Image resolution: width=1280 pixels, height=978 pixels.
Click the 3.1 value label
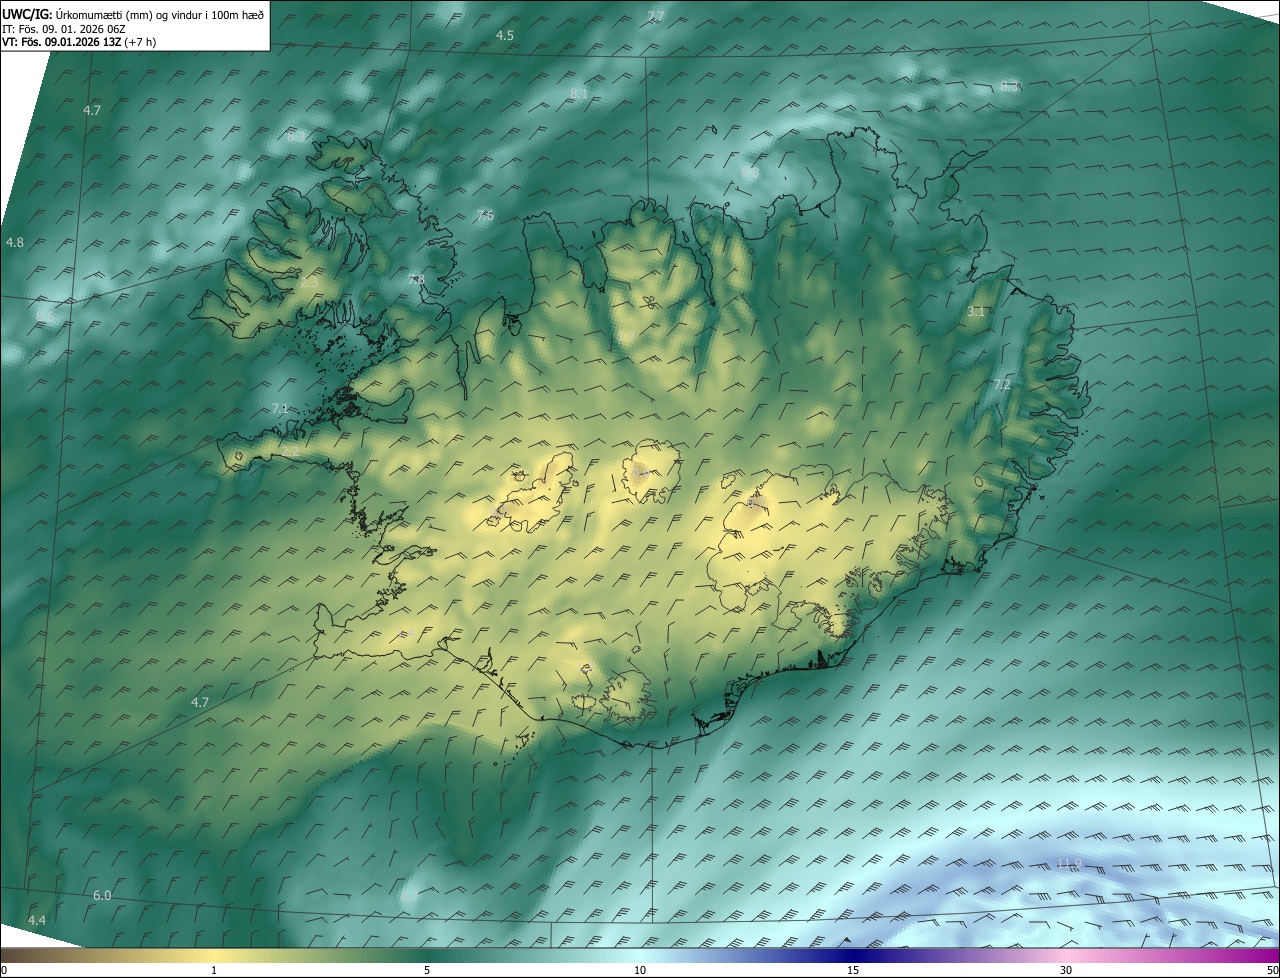(976, 312)
